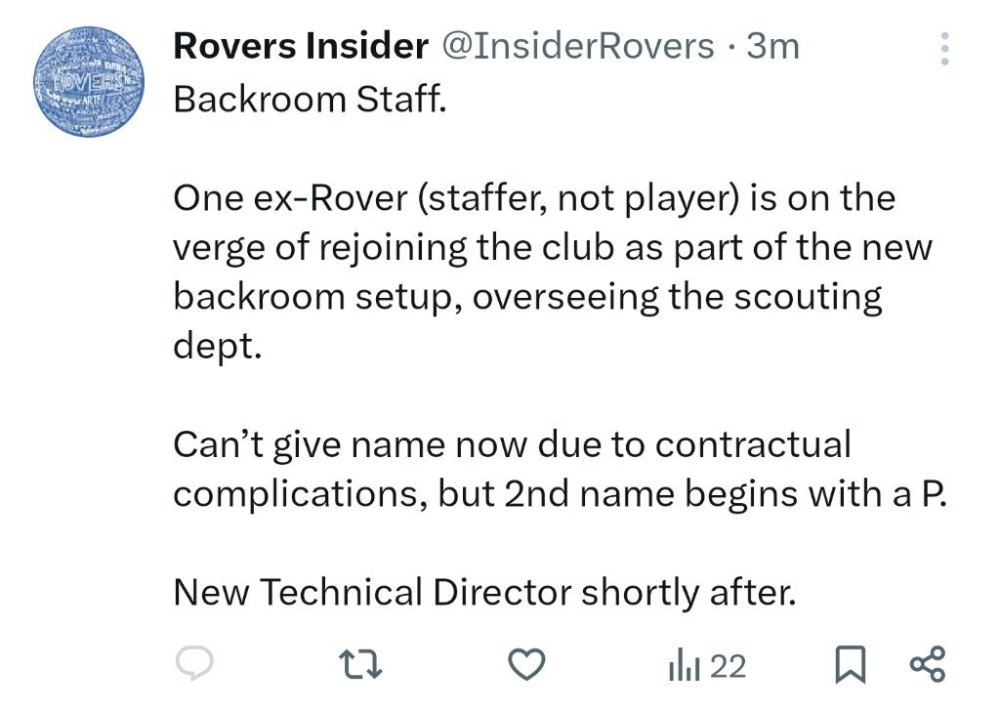
Task: Repost this tweet using the retweet icon
Action: click(x=357, y=665)
